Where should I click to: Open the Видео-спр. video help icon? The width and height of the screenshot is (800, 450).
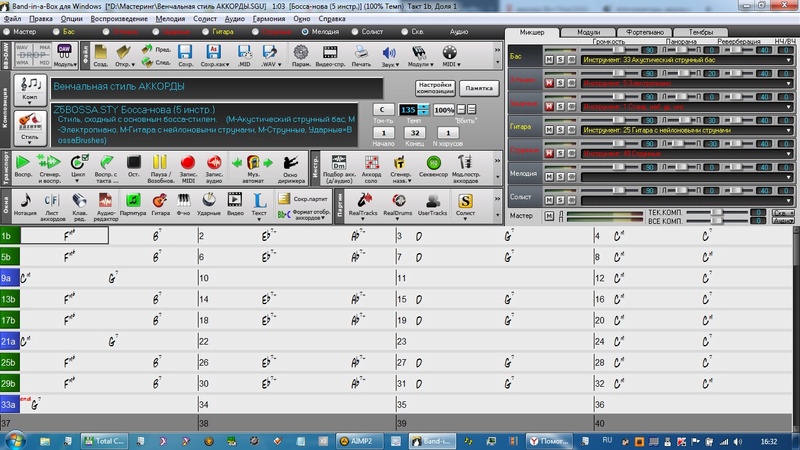330,53
